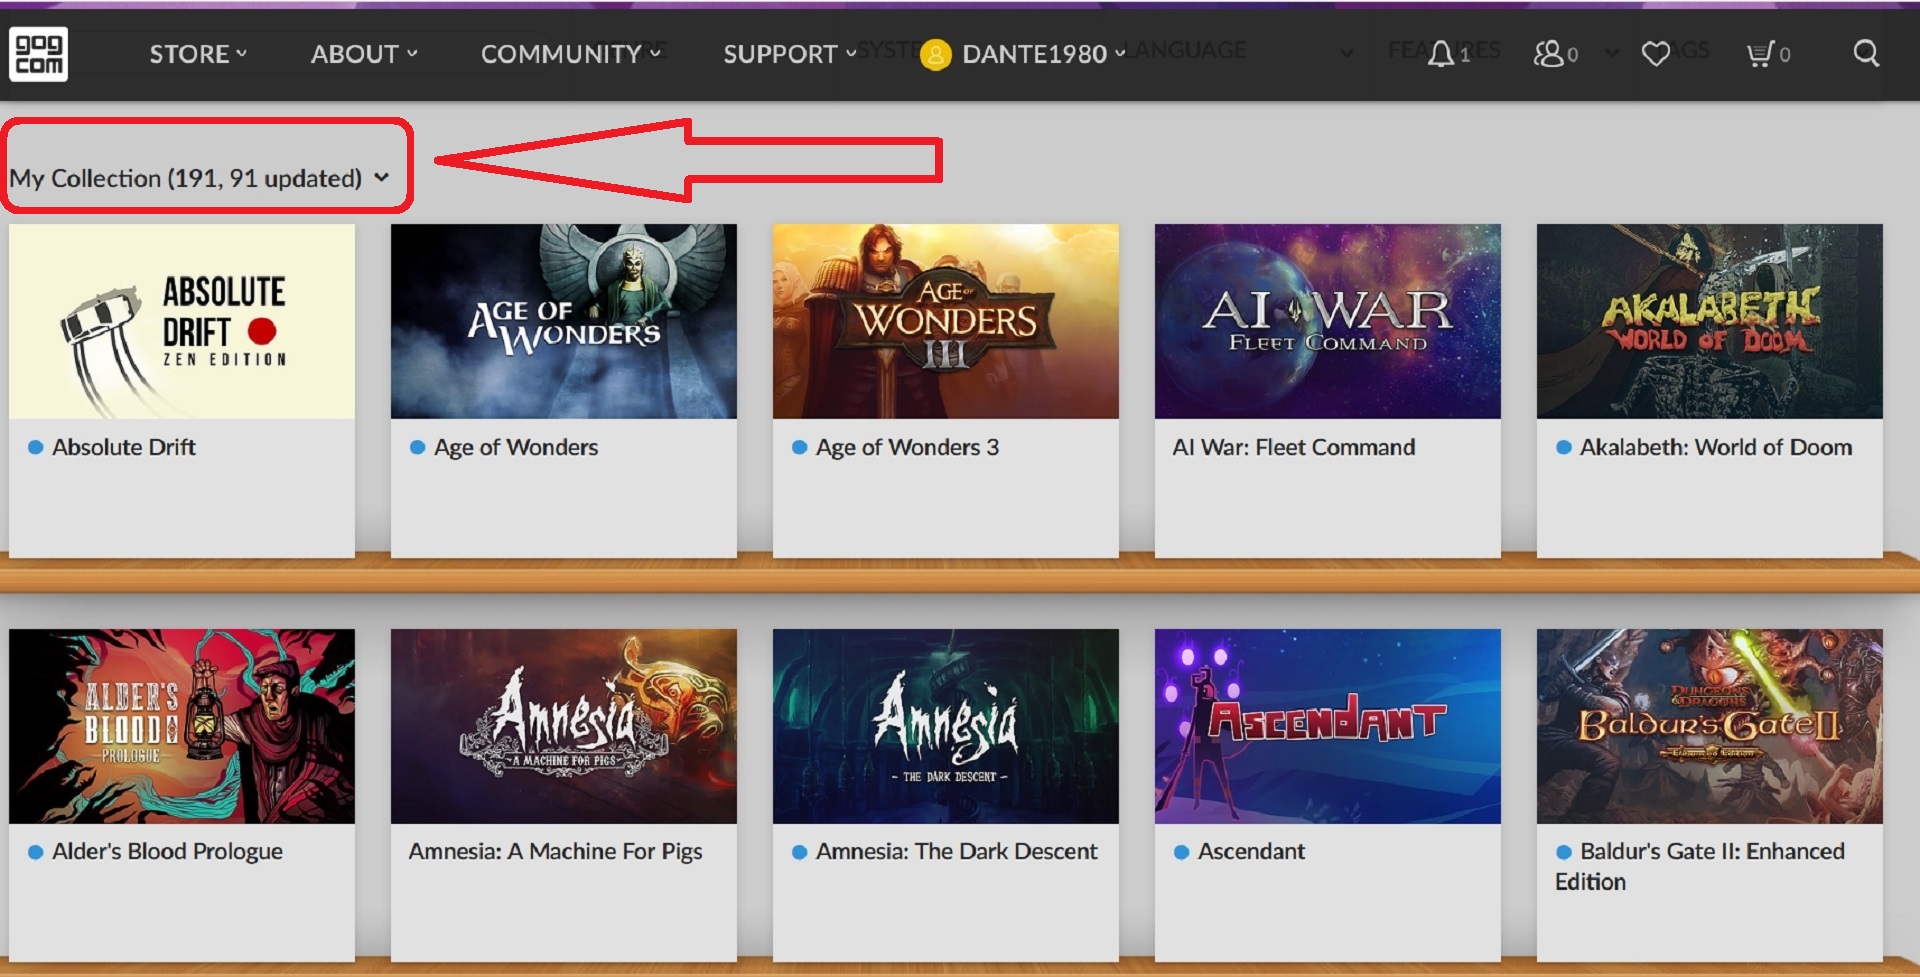The width and height of the screenshot is (1920, 977).
Task: Click the 'Akalabeth: World of Doom' title text
Action: click(x=1716, y=447)
